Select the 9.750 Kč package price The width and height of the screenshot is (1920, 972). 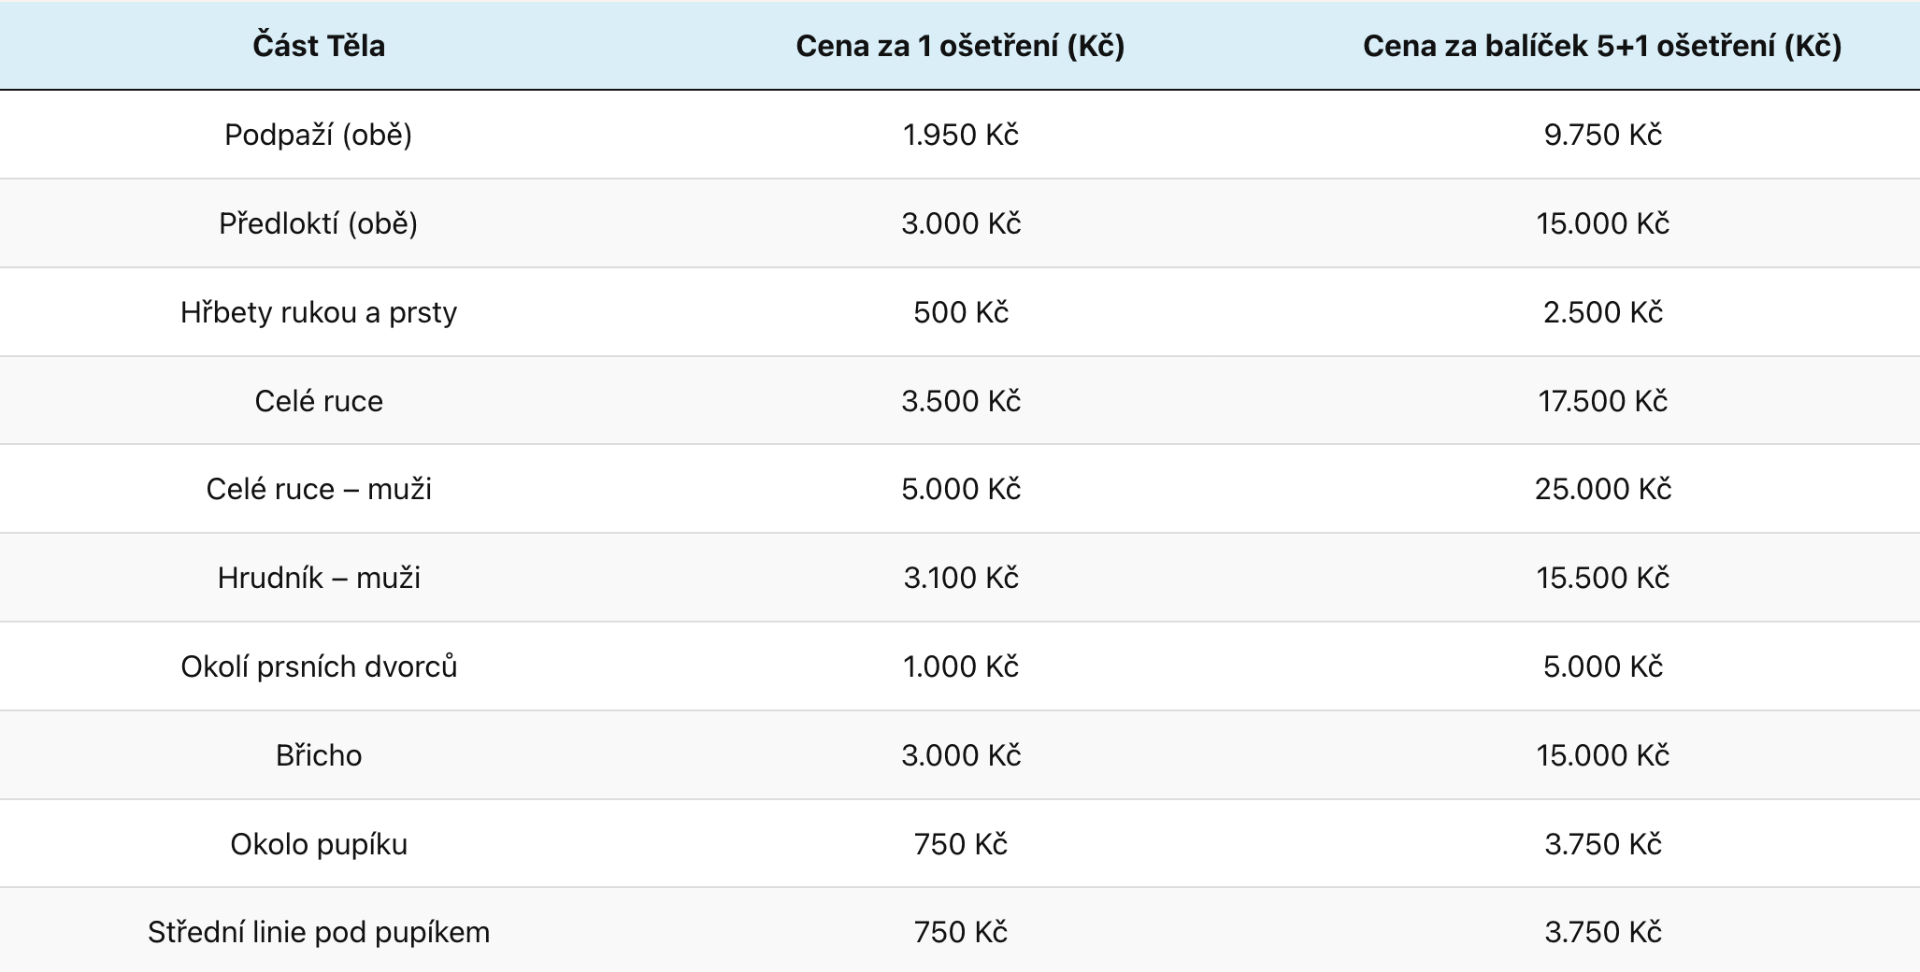coord(1602,135)
